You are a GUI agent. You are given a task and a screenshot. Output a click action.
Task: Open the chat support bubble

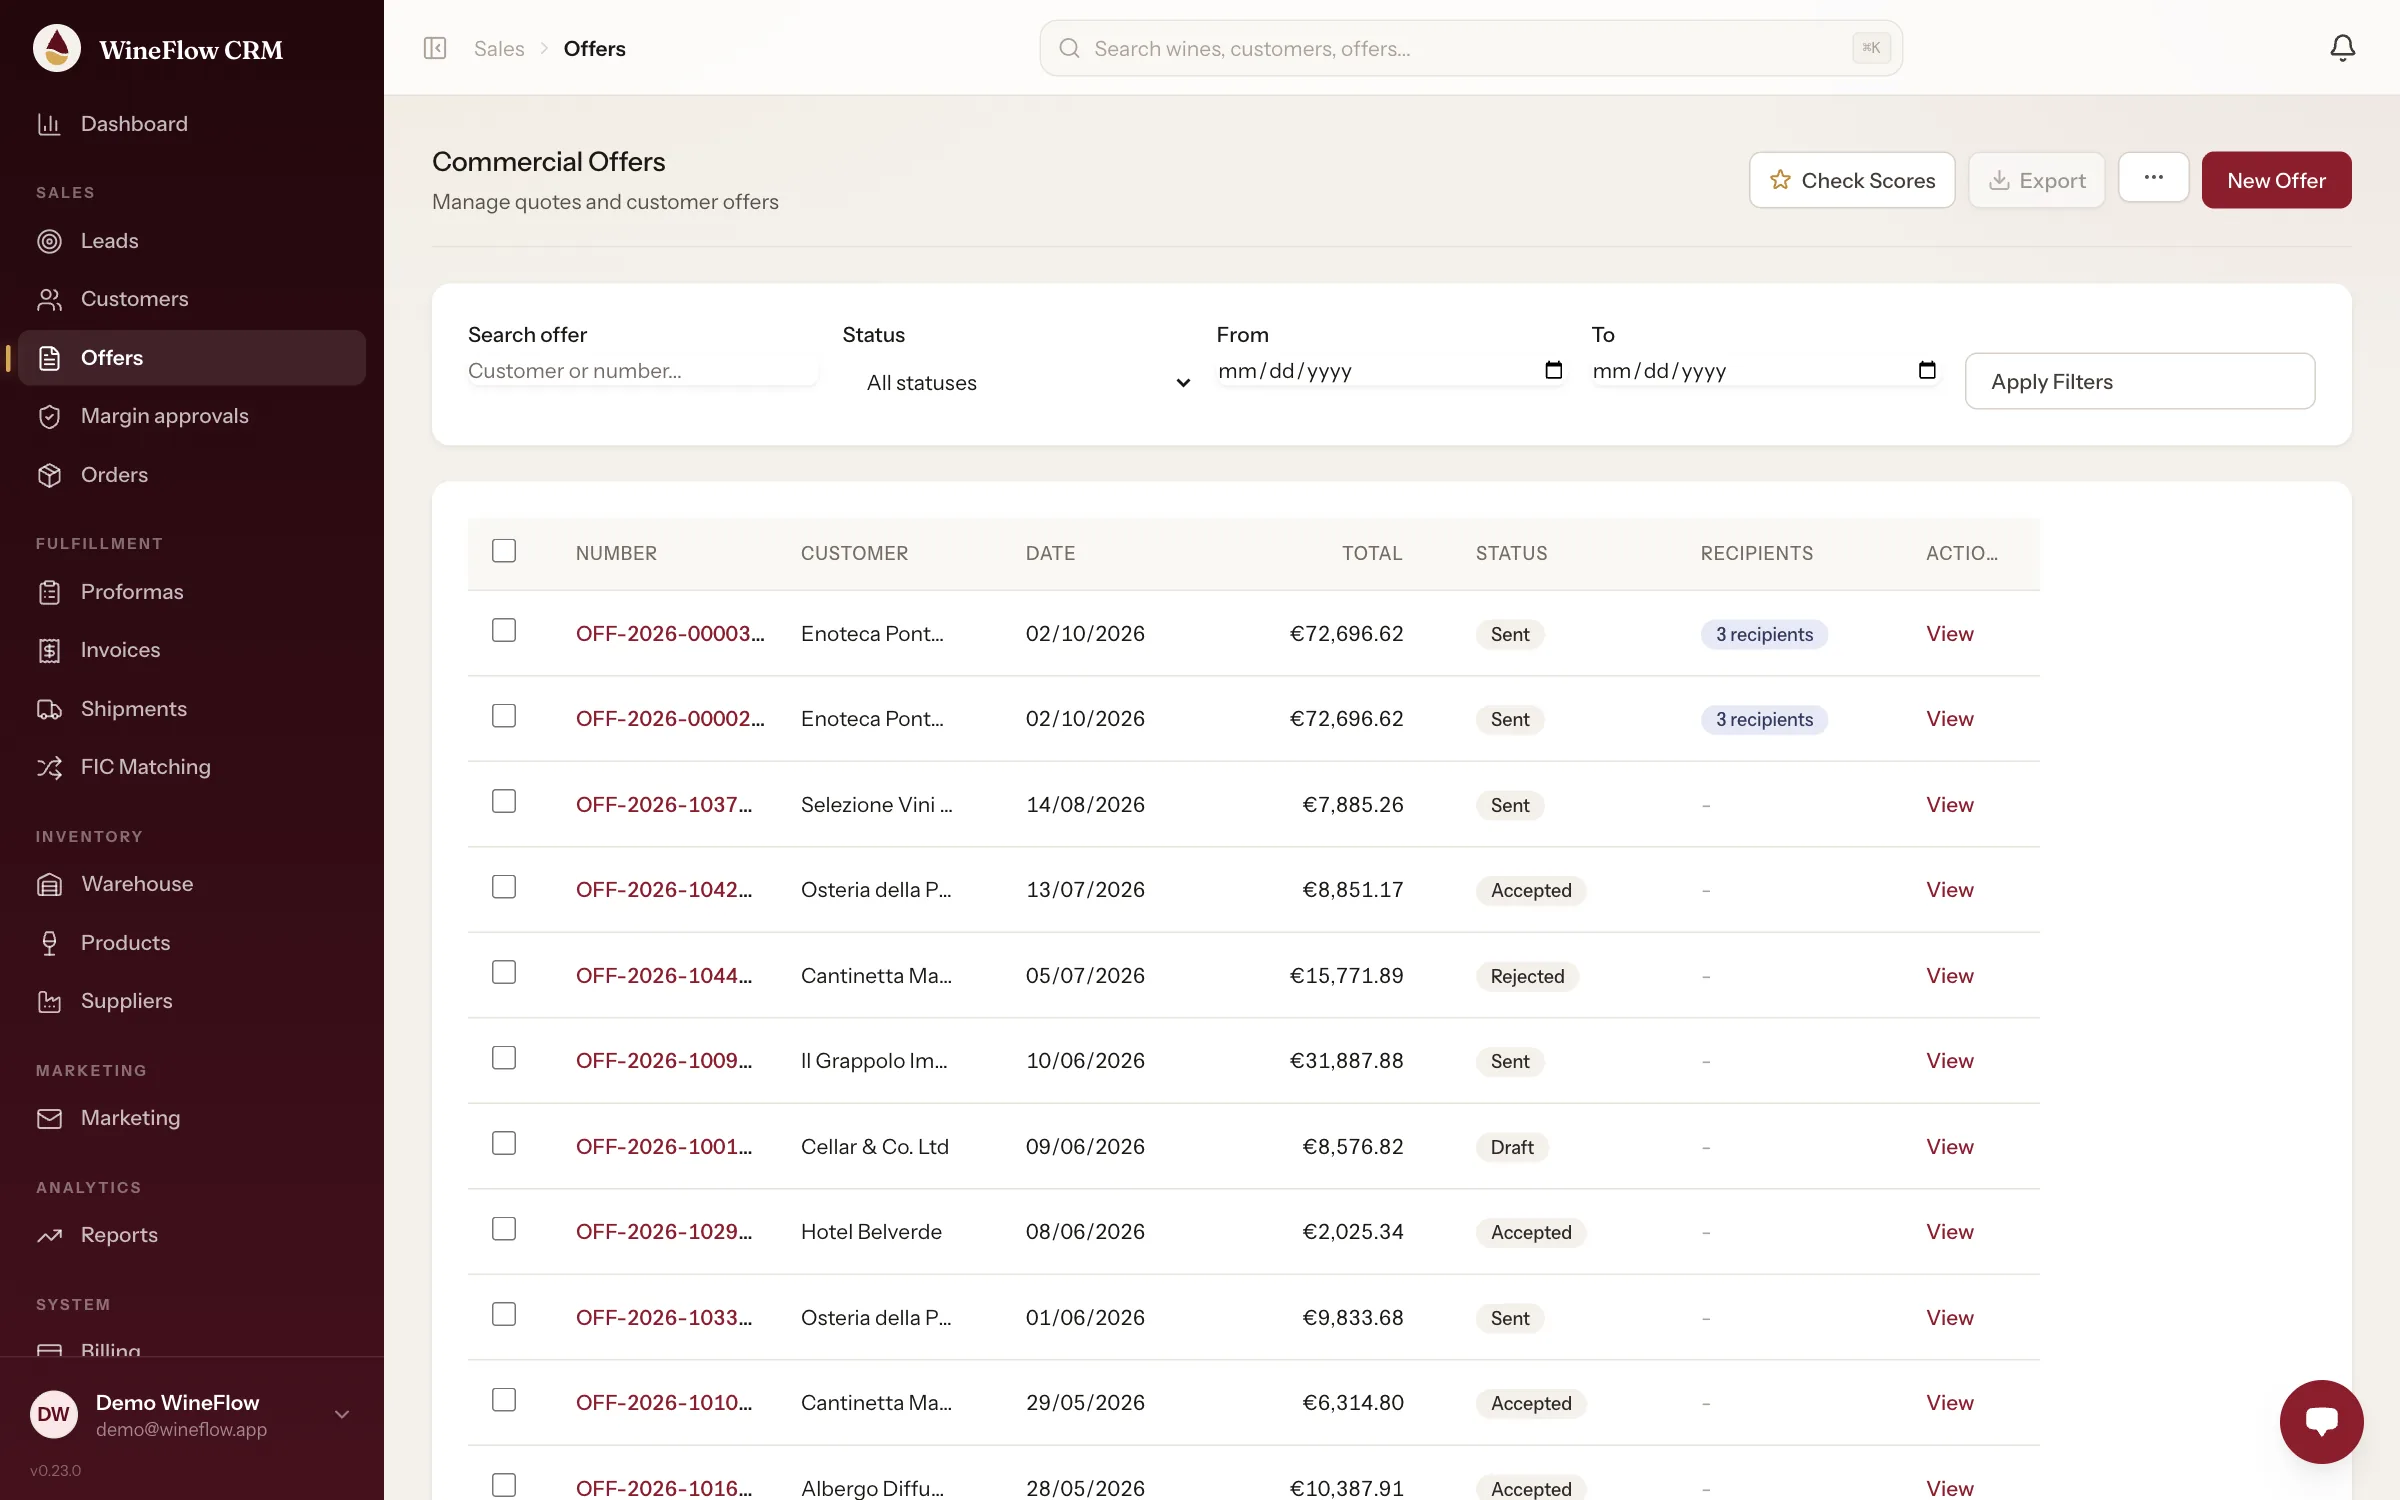tap(2321, 1421)
